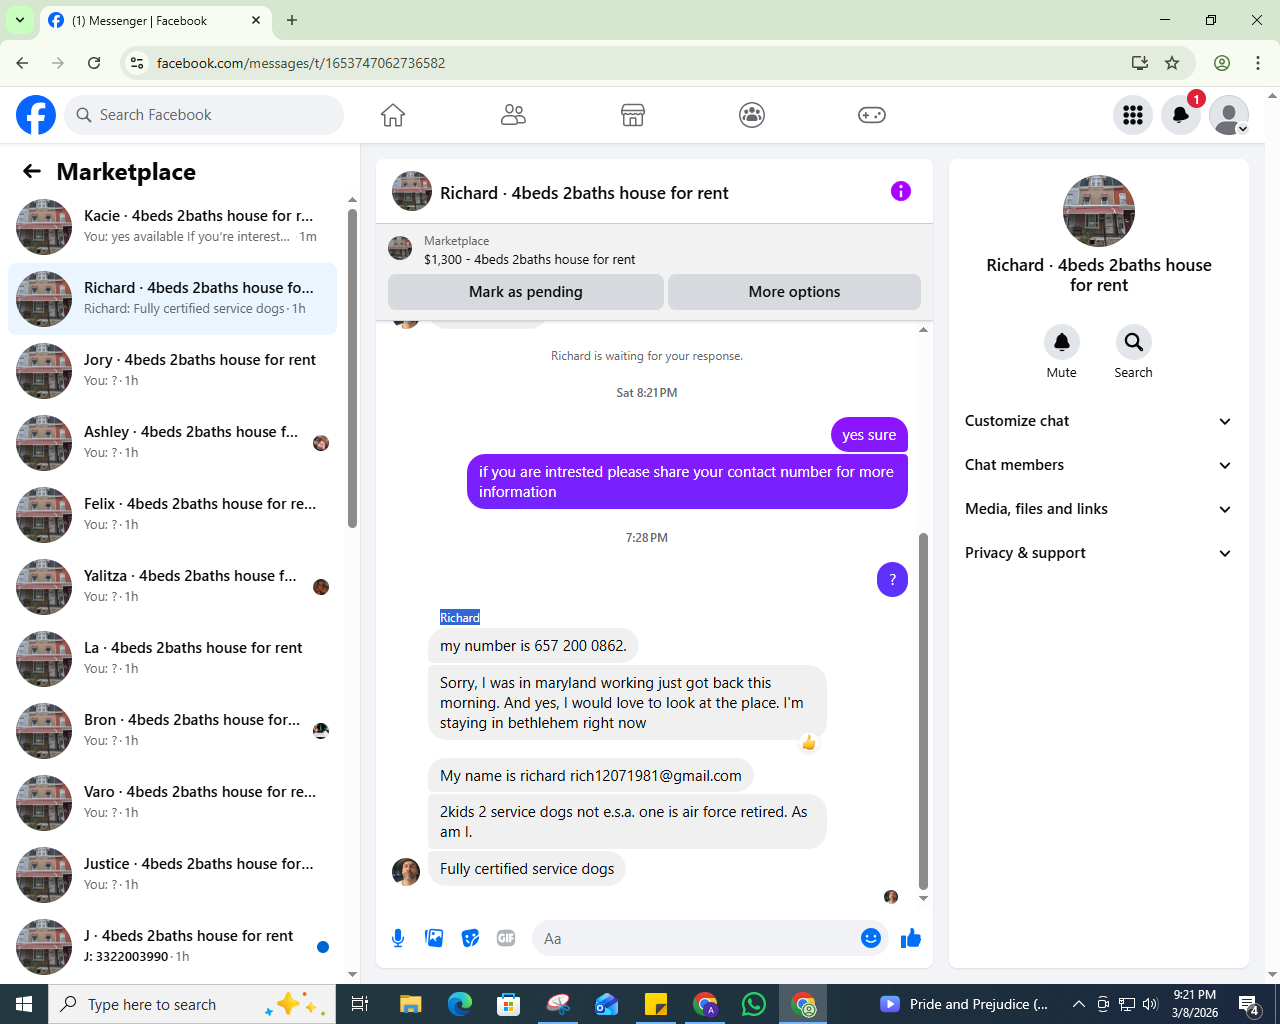Open Windows notification center icon
1280x1024 pixels.
coord(1248,1004)
